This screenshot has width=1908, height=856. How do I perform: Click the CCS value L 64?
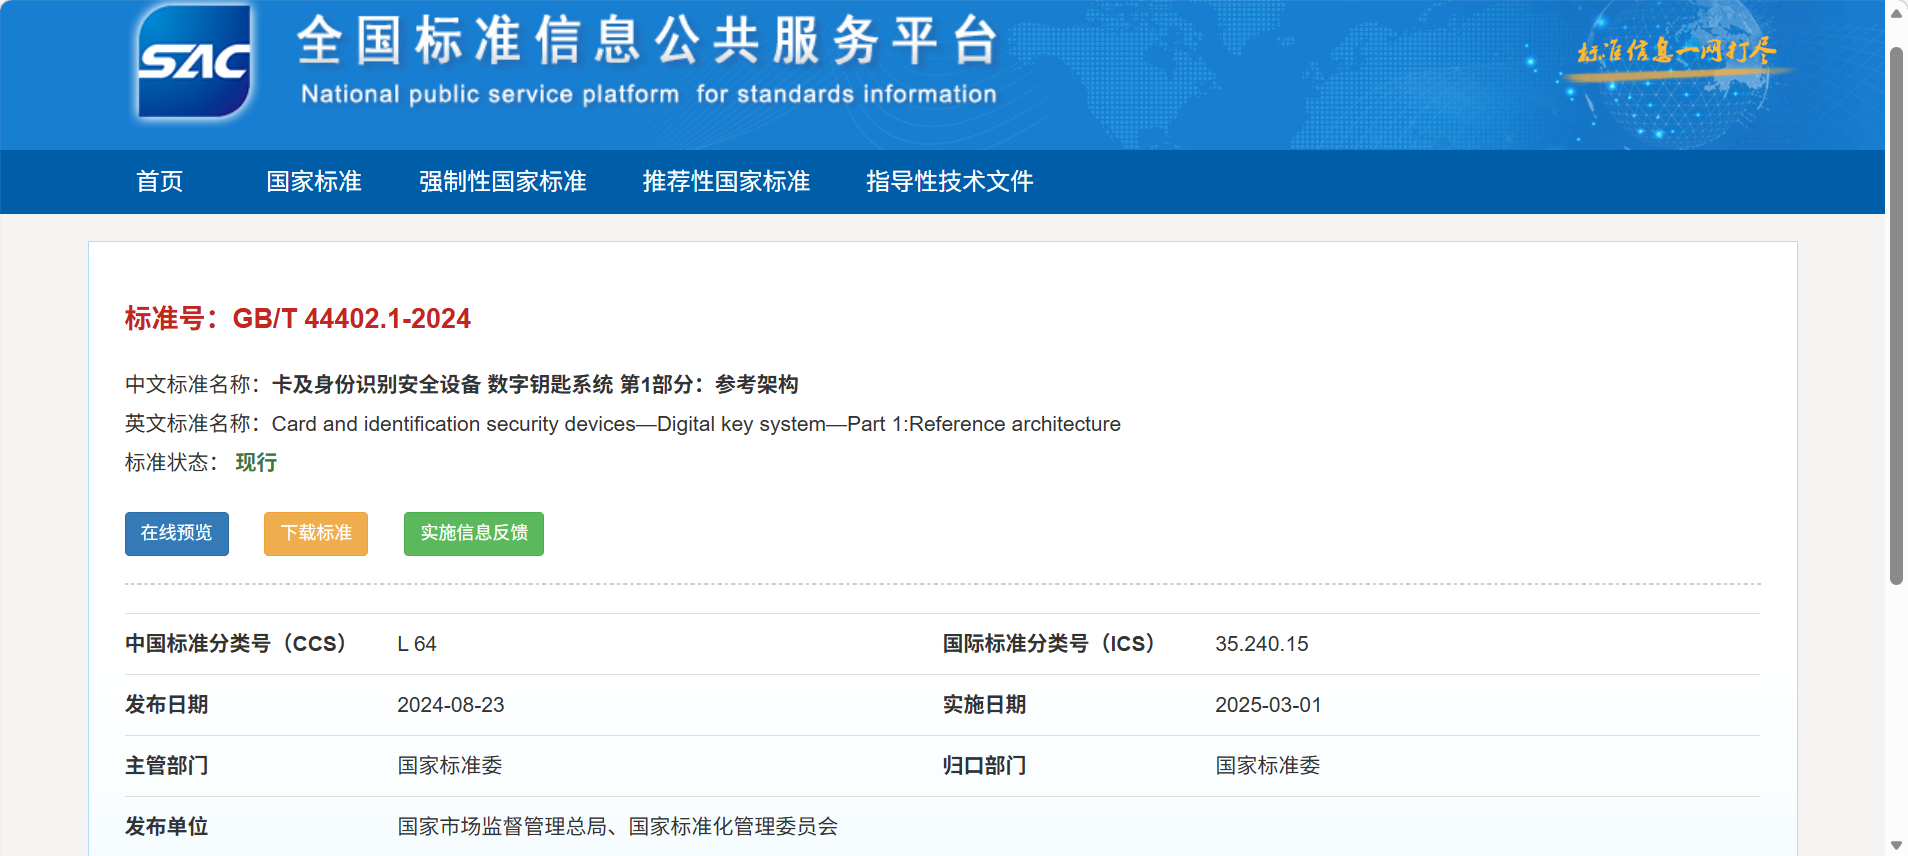(x=417, y=644)
